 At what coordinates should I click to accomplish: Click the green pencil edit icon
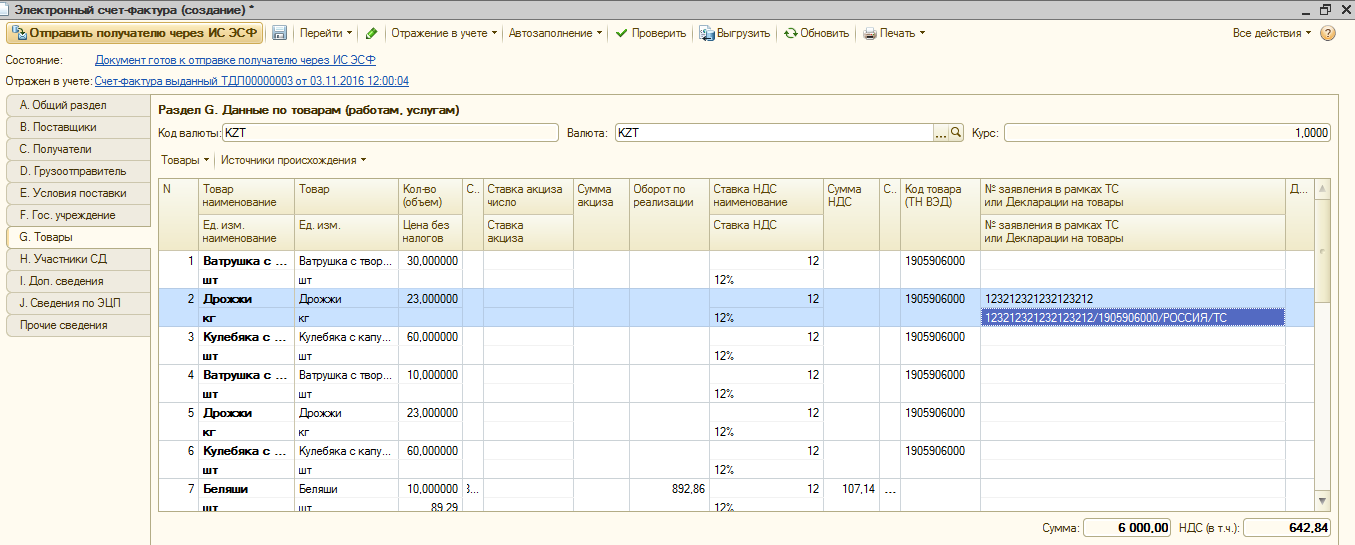pyautogui.click(x=371, y=33)
